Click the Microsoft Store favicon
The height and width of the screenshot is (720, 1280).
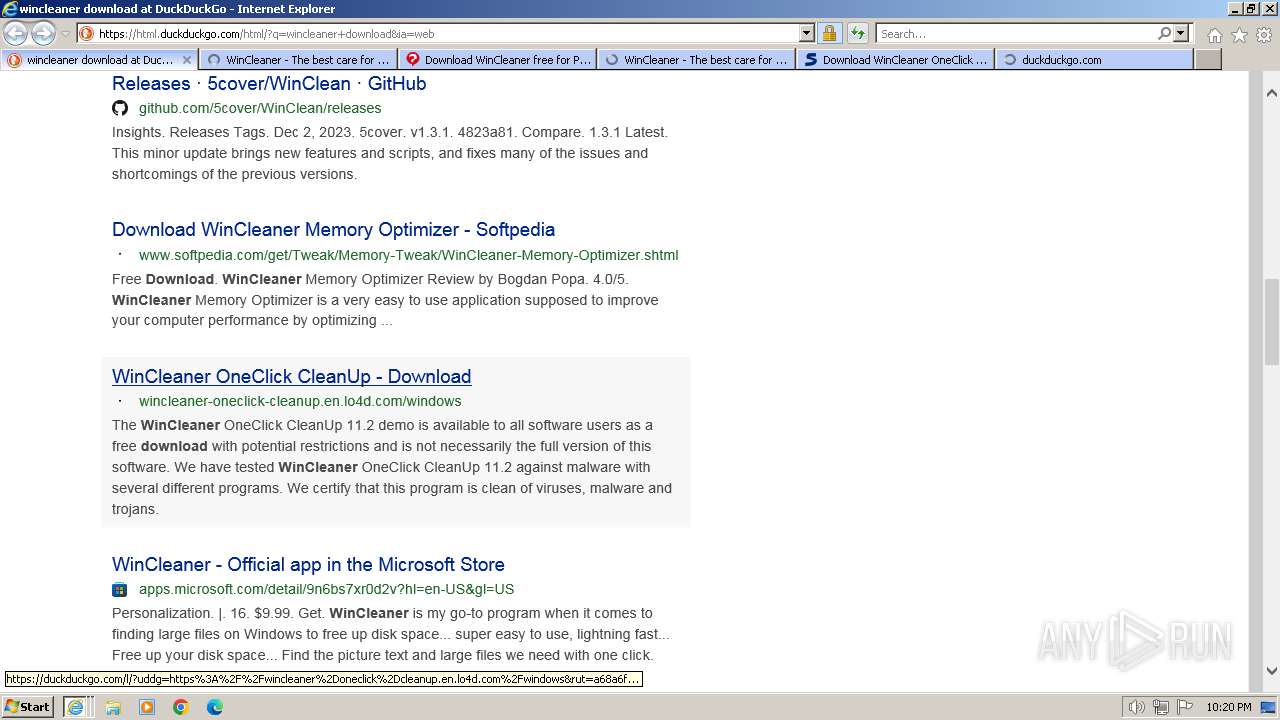pos(120,589)
